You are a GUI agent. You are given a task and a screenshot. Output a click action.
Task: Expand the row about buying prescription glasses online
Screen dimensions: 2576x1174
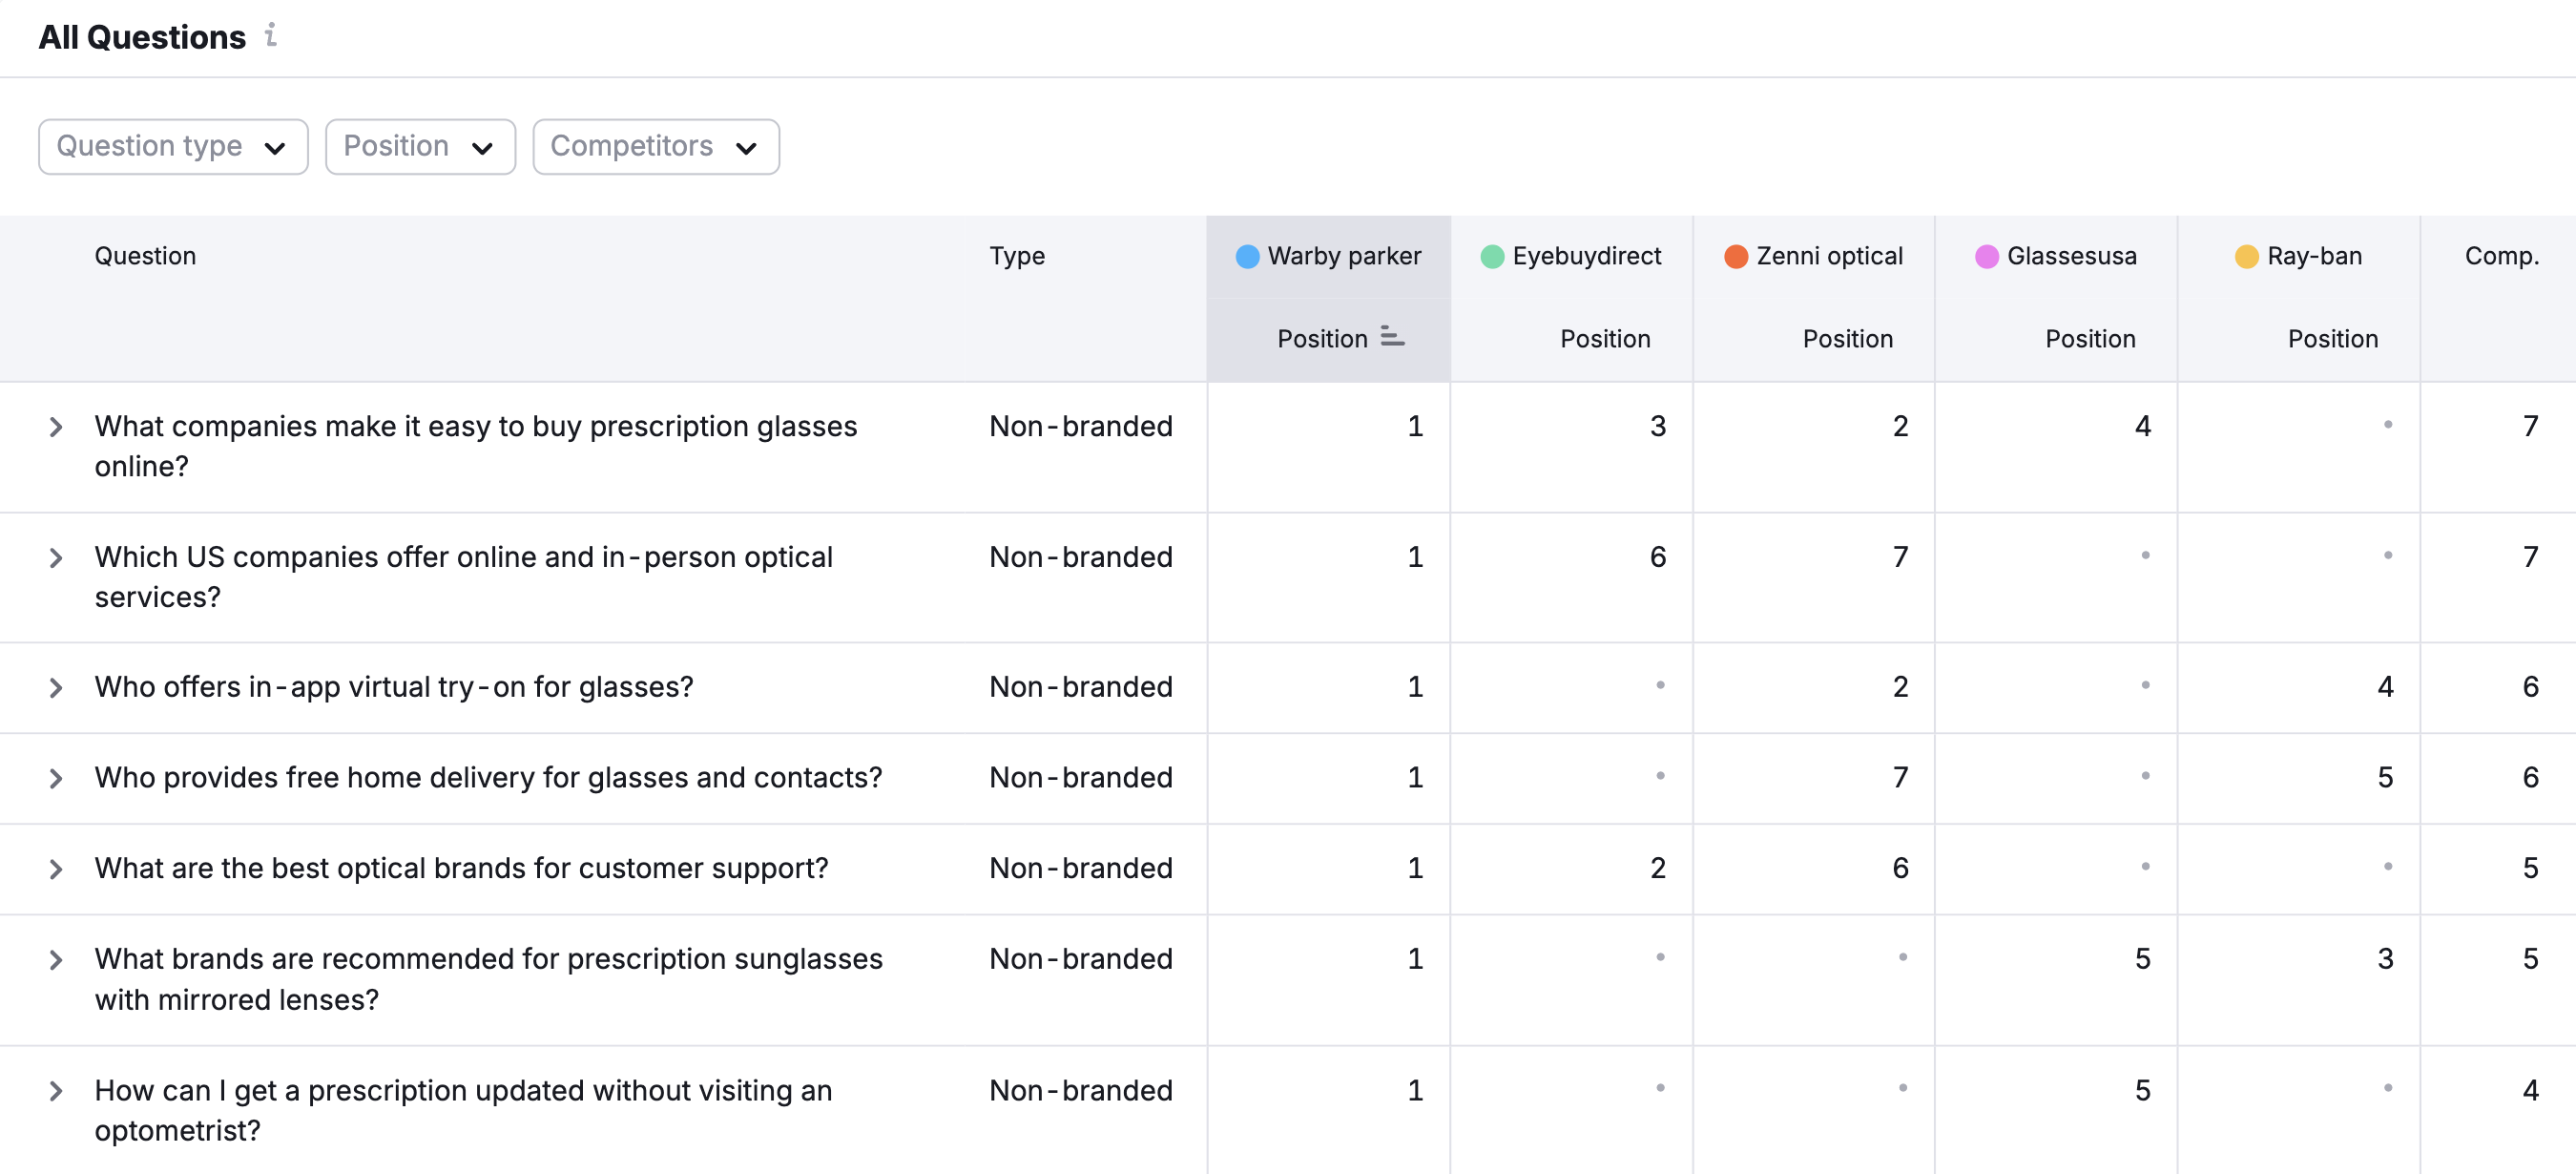pyautogui.click(x=55, y=427)
